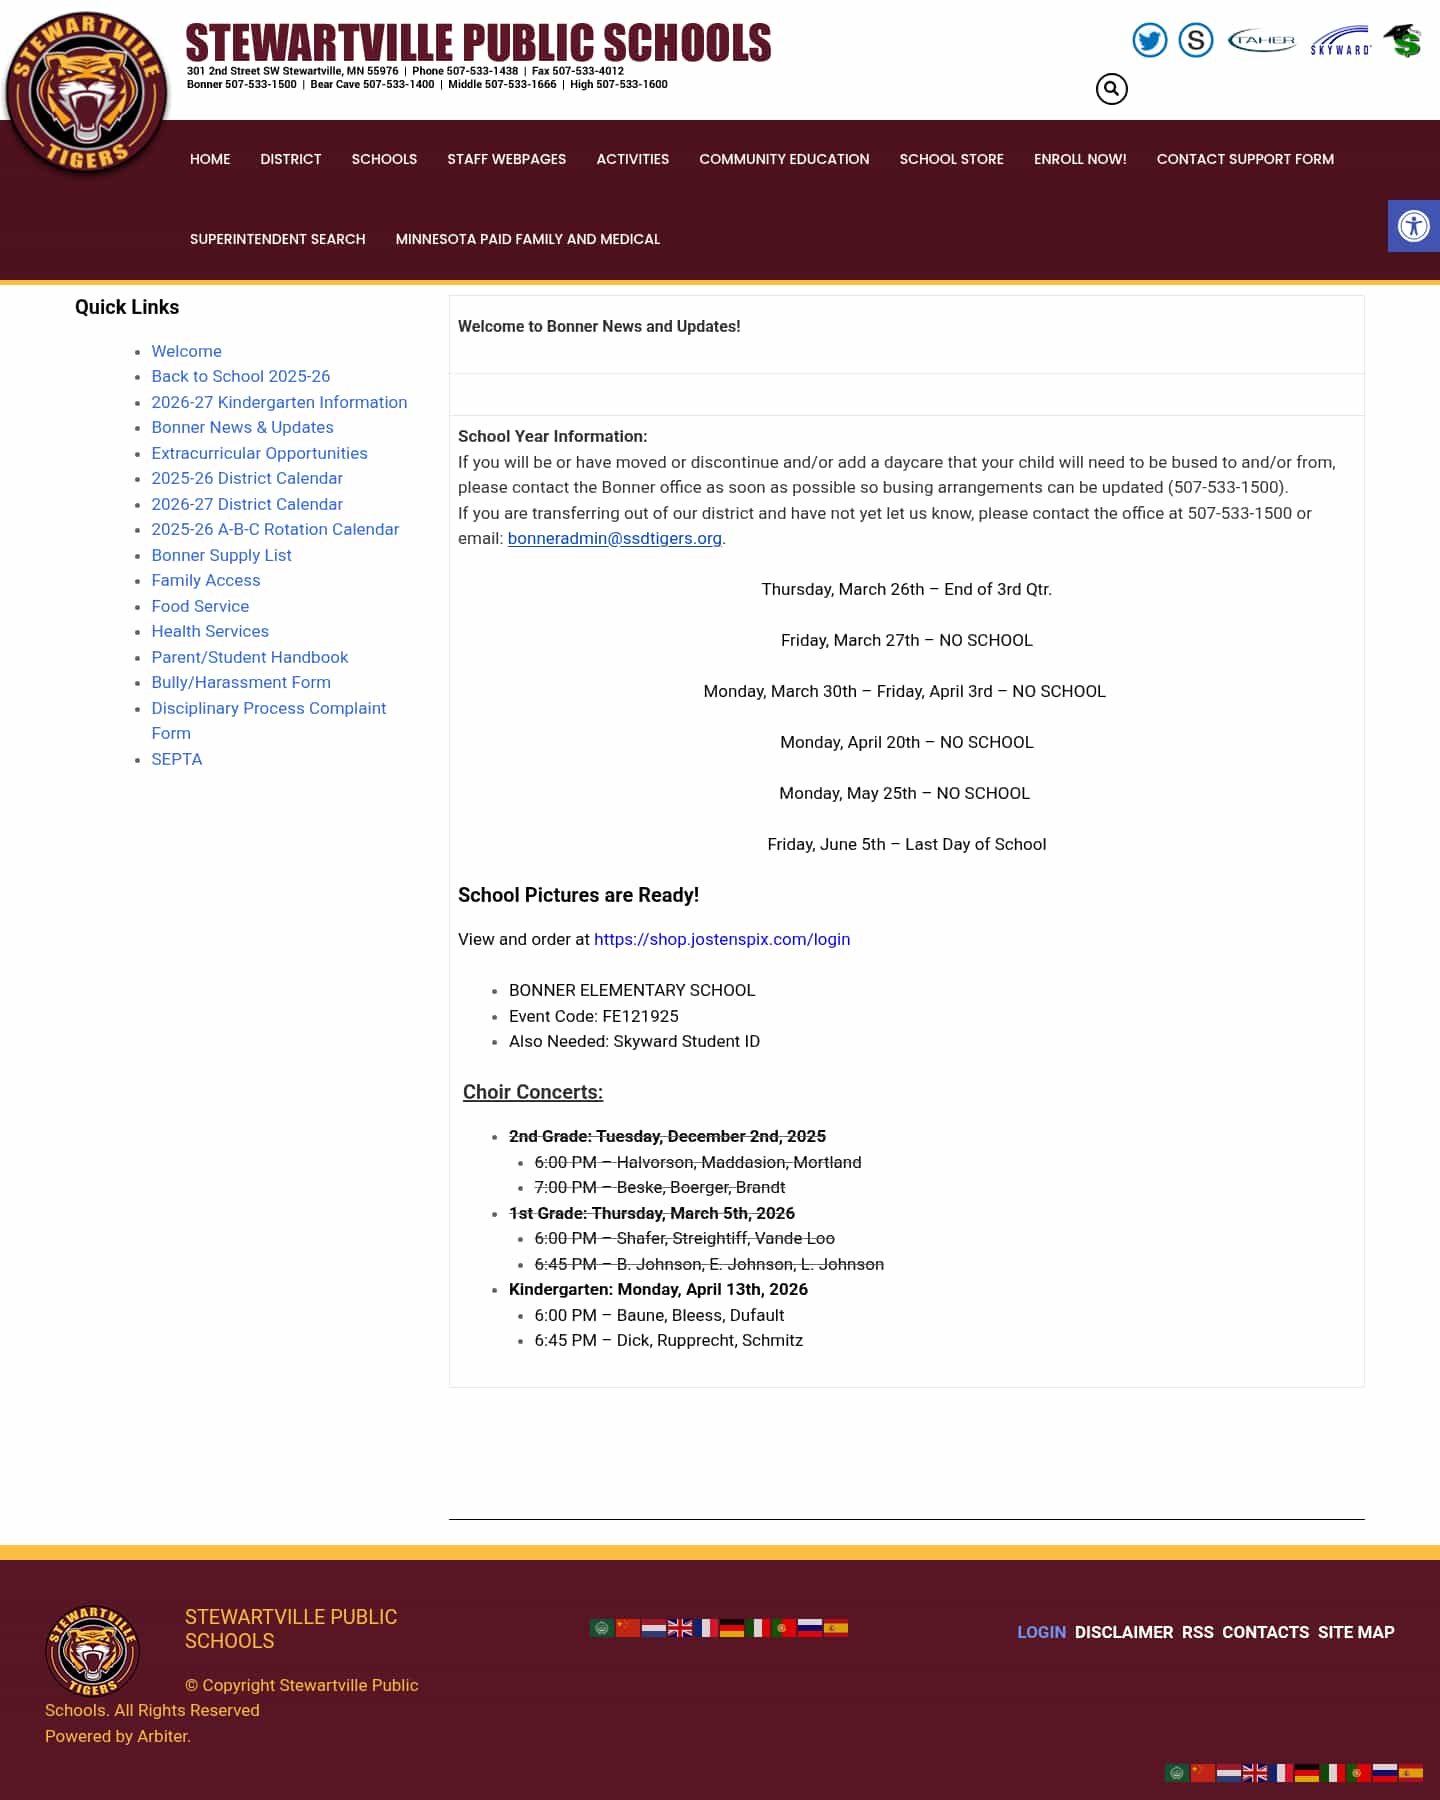The height and width of the screenshot is (1800, 1440).
Task: Select the Chinese flag in the upper footer flag row
Action: (628, 1628)
